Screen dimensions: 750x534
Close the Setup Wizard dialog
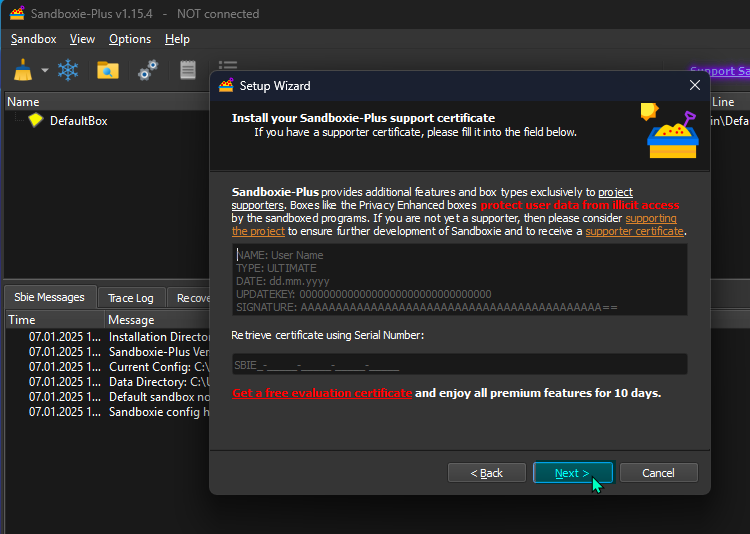pyautogui.click(x=695, y=85)
